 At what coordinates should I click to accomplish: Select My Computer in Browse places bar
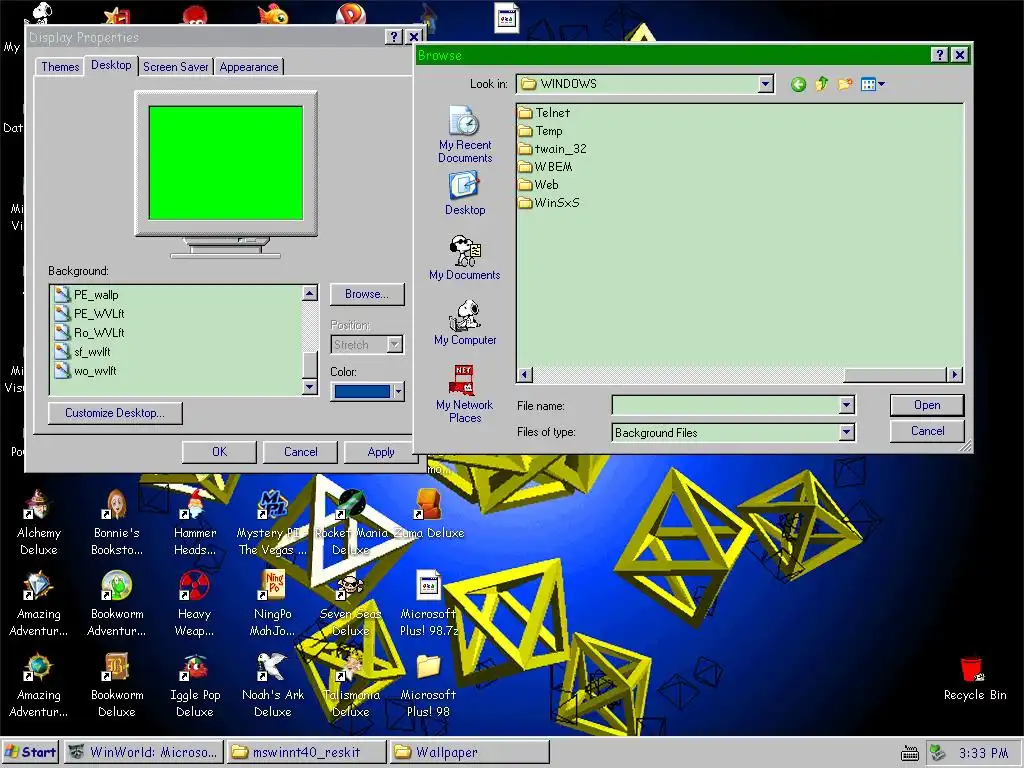465,323
